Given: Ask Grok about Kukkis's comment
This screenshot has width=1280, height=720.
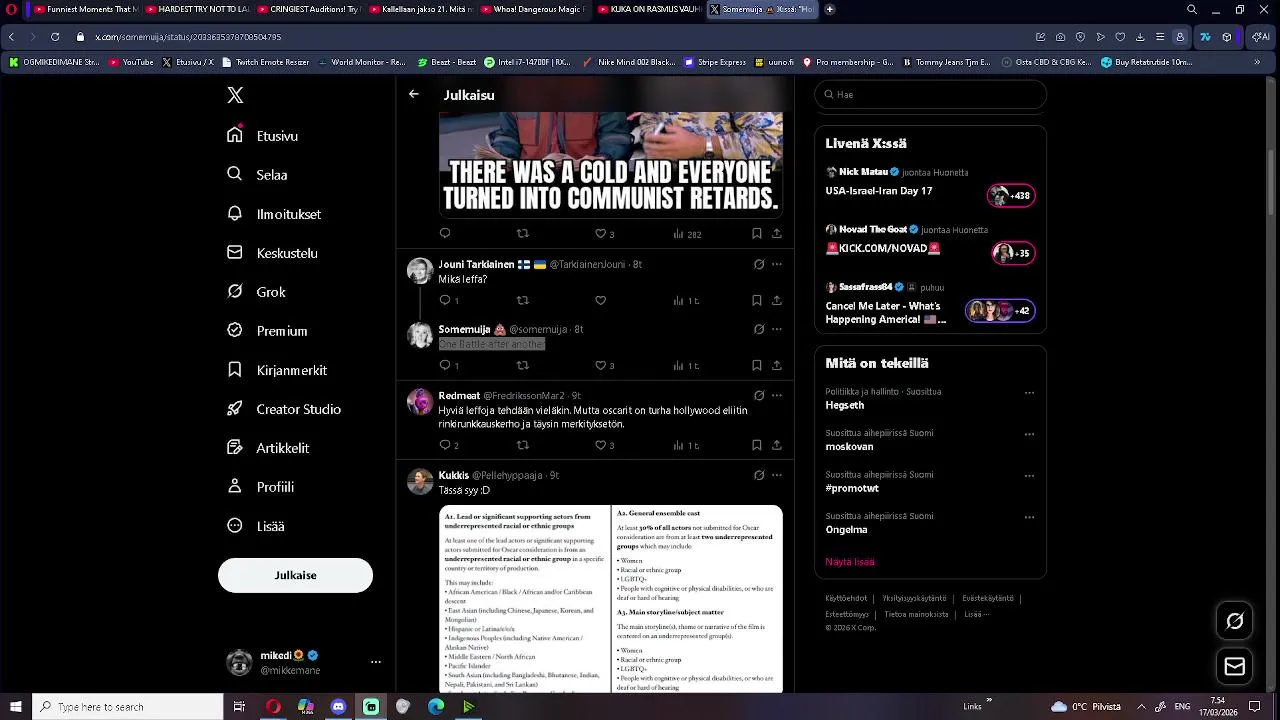Looking at the screenshot, I should point(759,475).
